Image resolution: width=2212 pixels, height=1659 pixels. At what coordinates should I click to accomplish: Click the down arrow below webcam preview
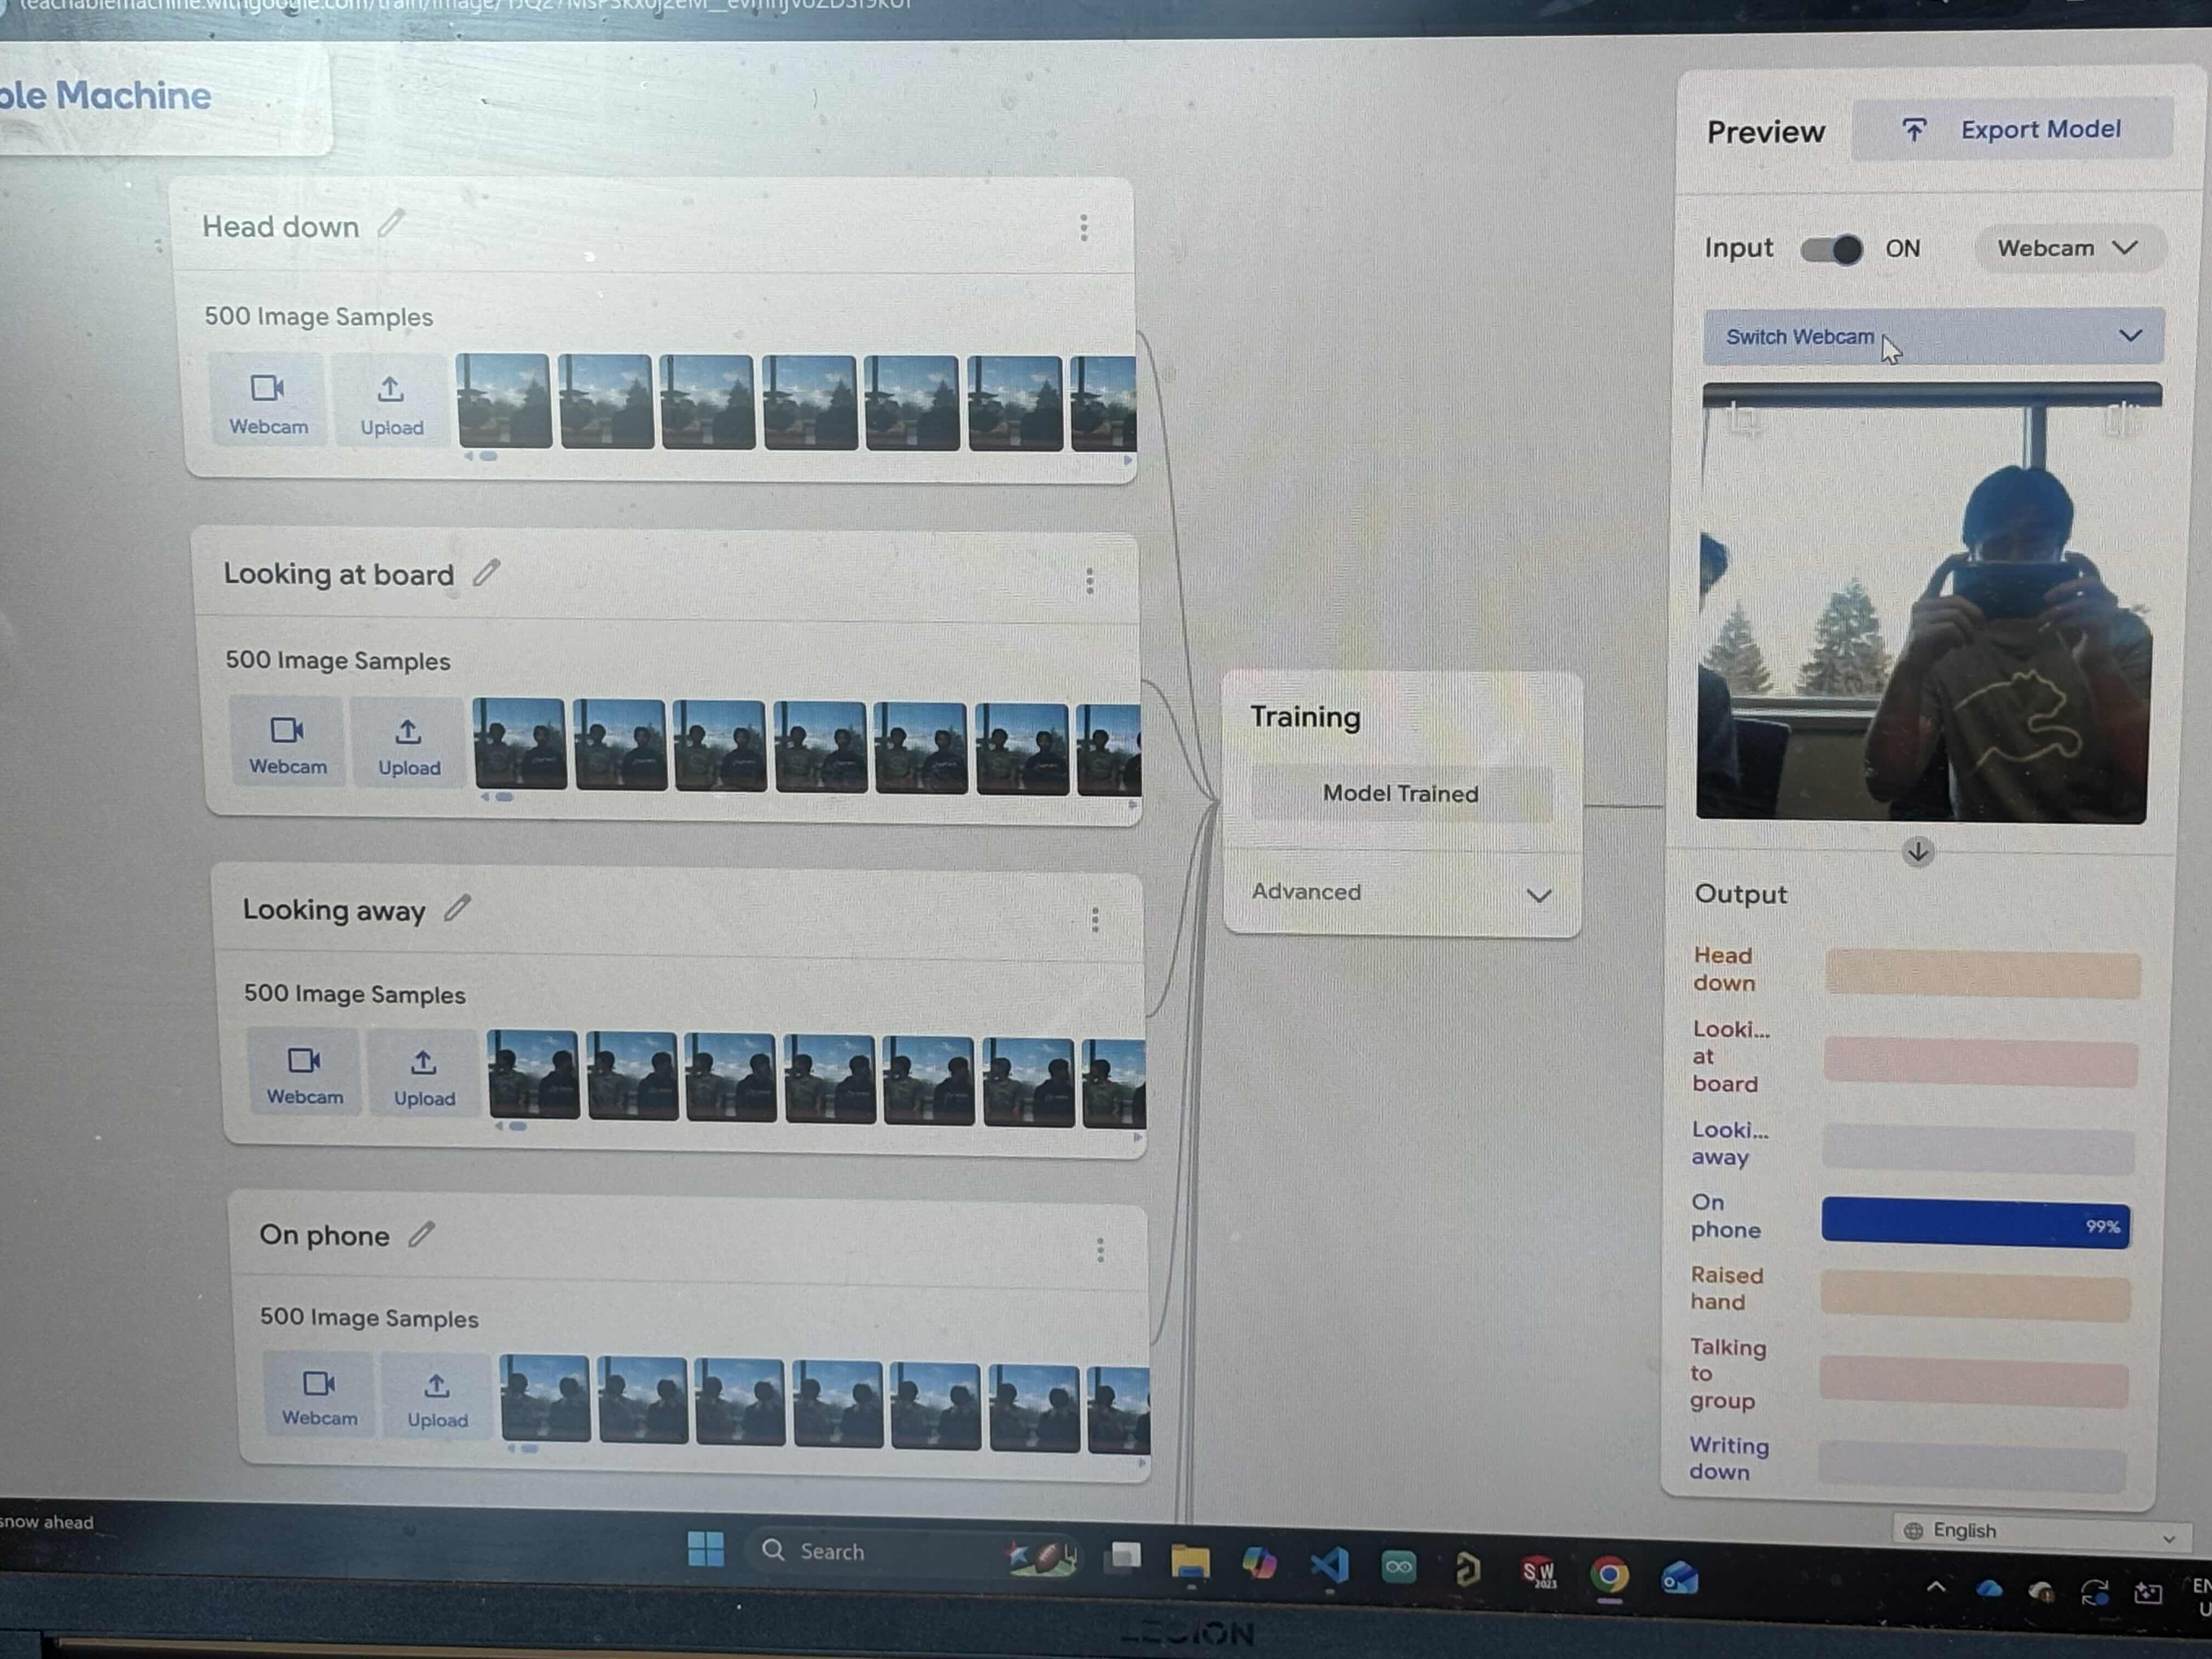[x=1917, y=852]
